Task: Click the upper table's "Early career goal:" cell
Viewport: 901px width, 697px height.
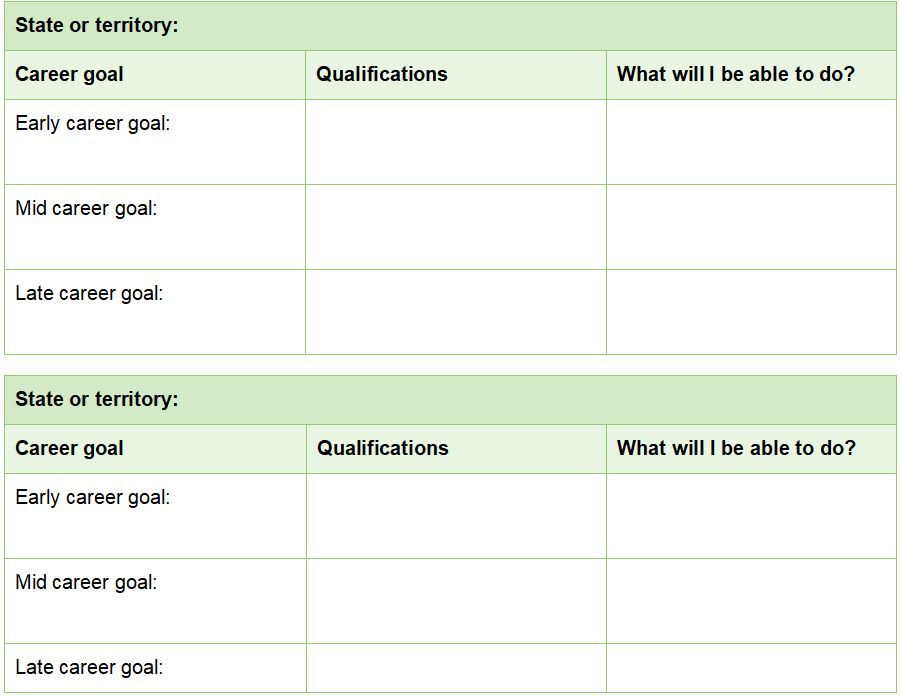Action: coord(155,141)
